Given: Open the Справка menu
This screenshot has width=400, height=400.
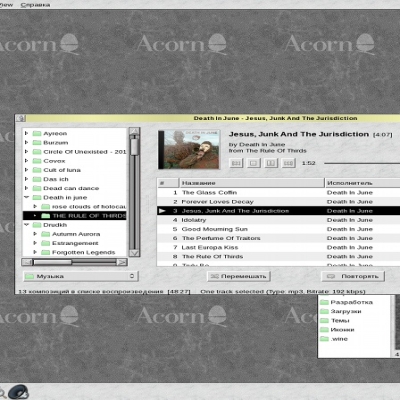Looking at the screenshot, I should 35,5.
